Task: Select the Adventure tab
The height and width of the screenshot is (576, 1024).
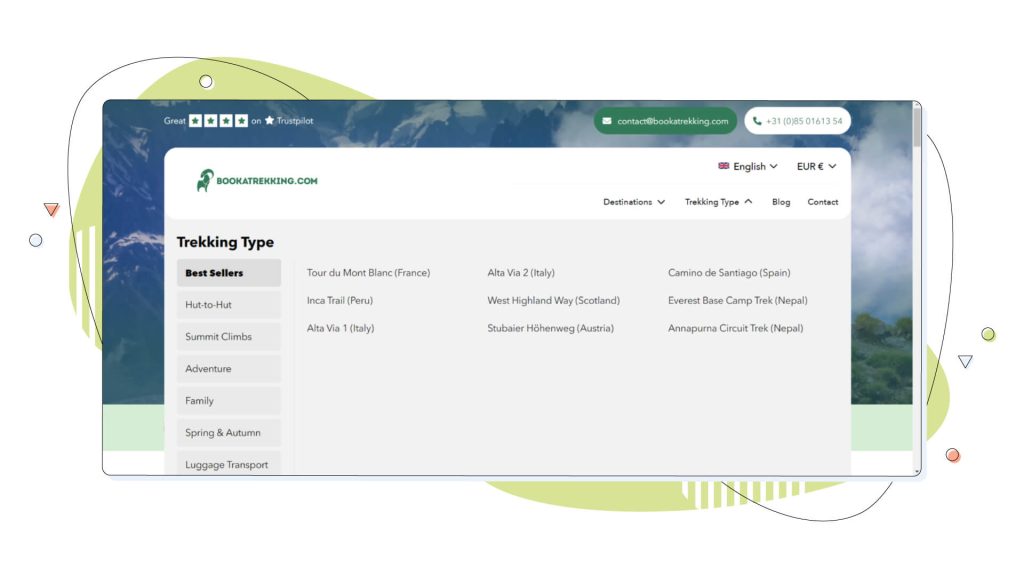Action: (x=229, y=369)
